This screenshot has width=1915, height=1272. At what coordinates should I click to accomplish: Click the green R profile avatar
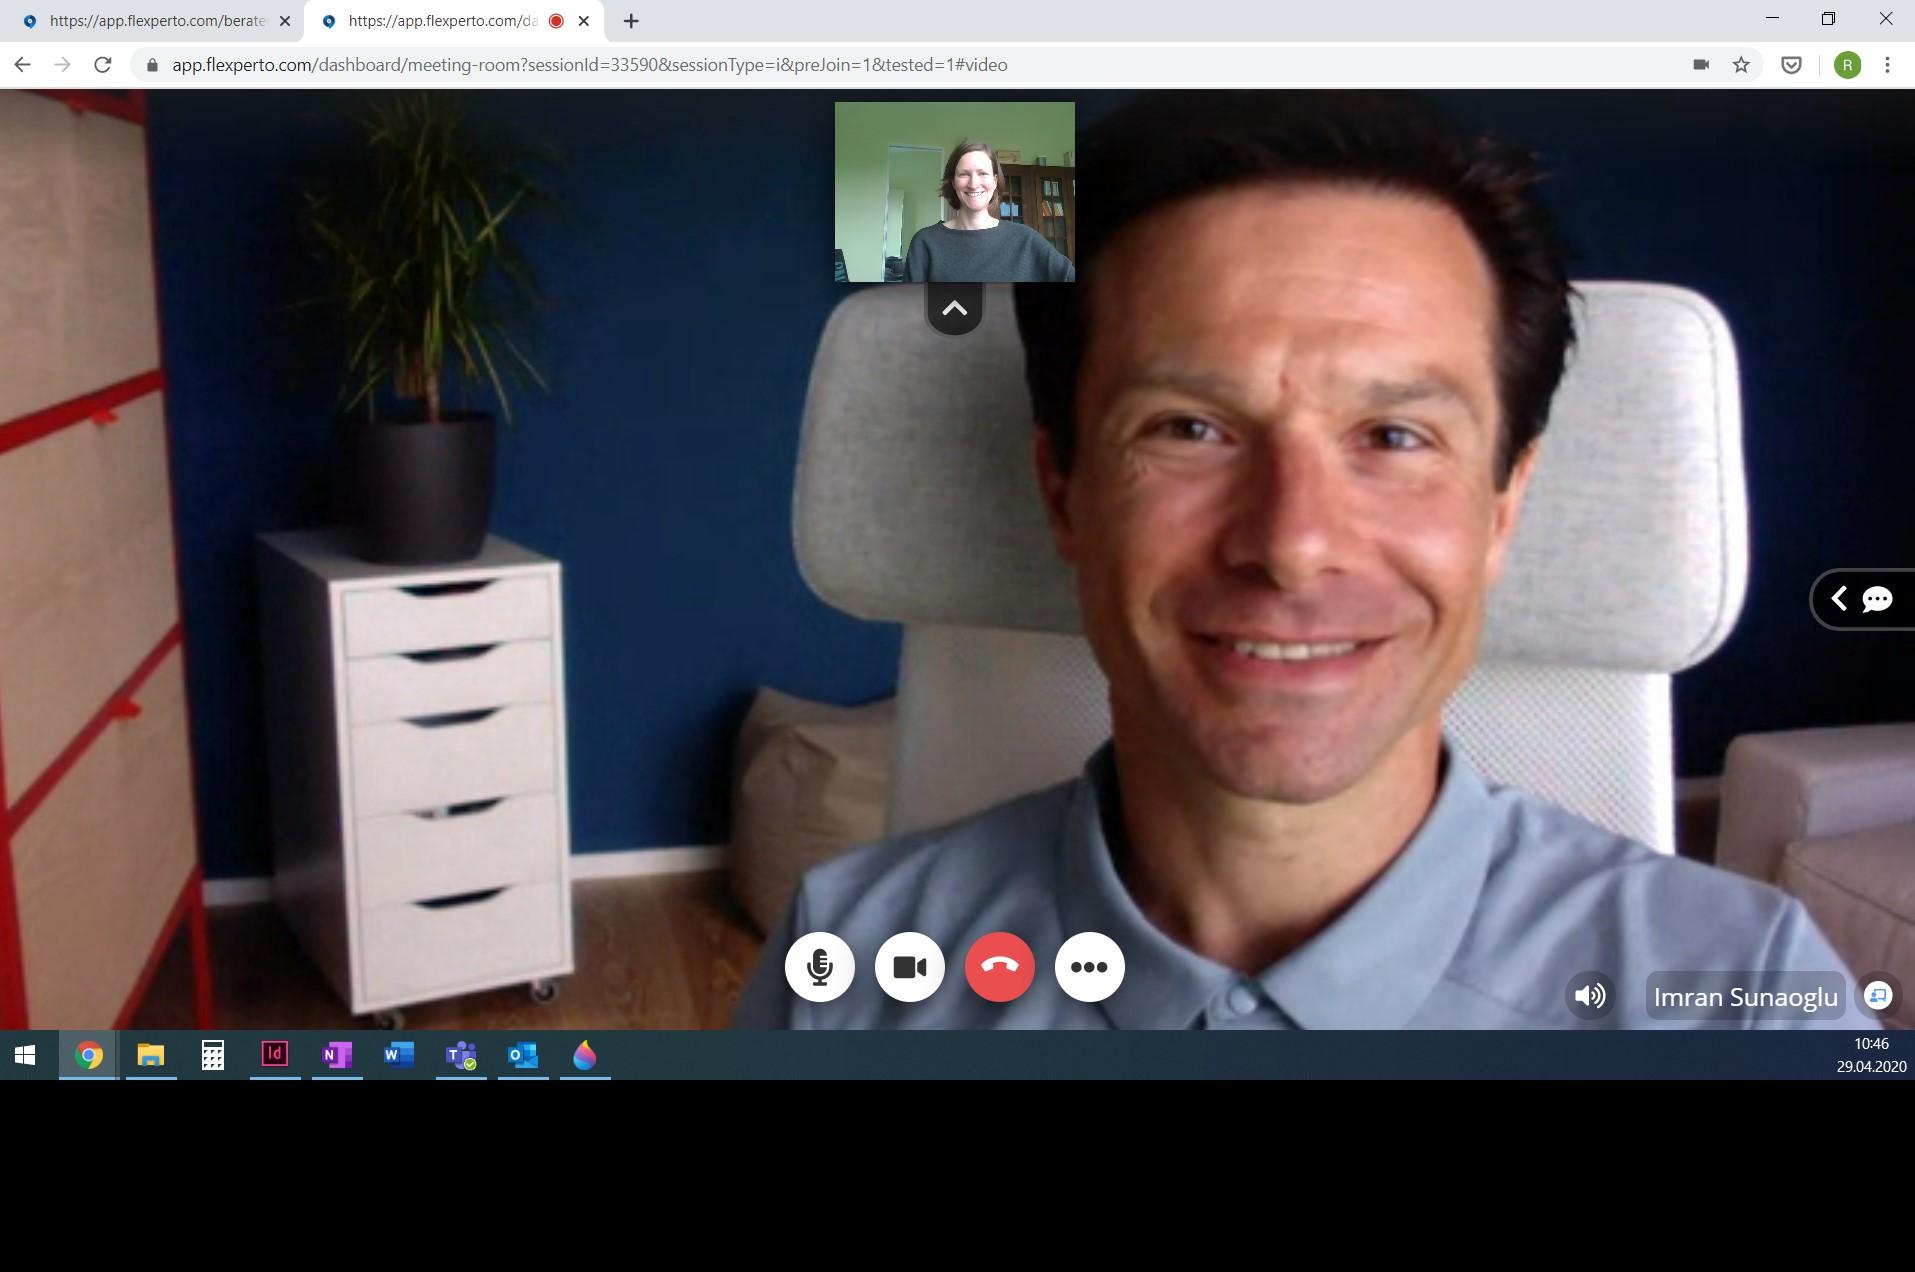coord(1847,65)
